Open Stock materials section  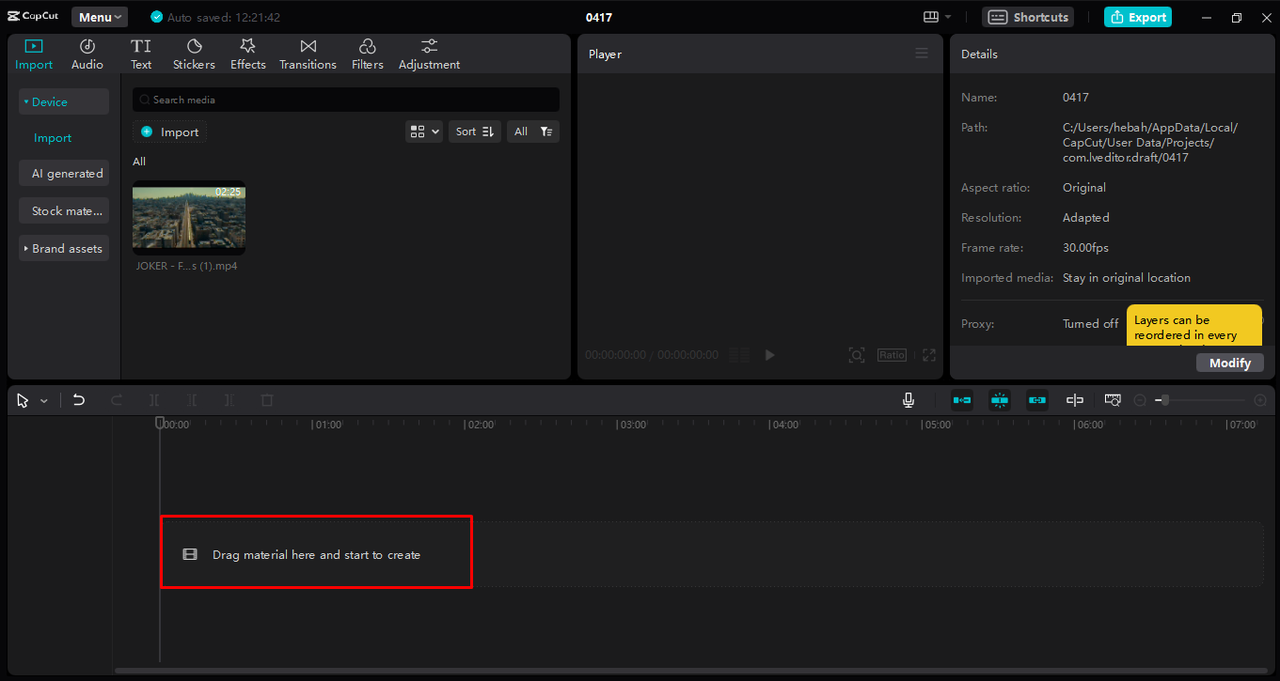(x=64, y=211)
